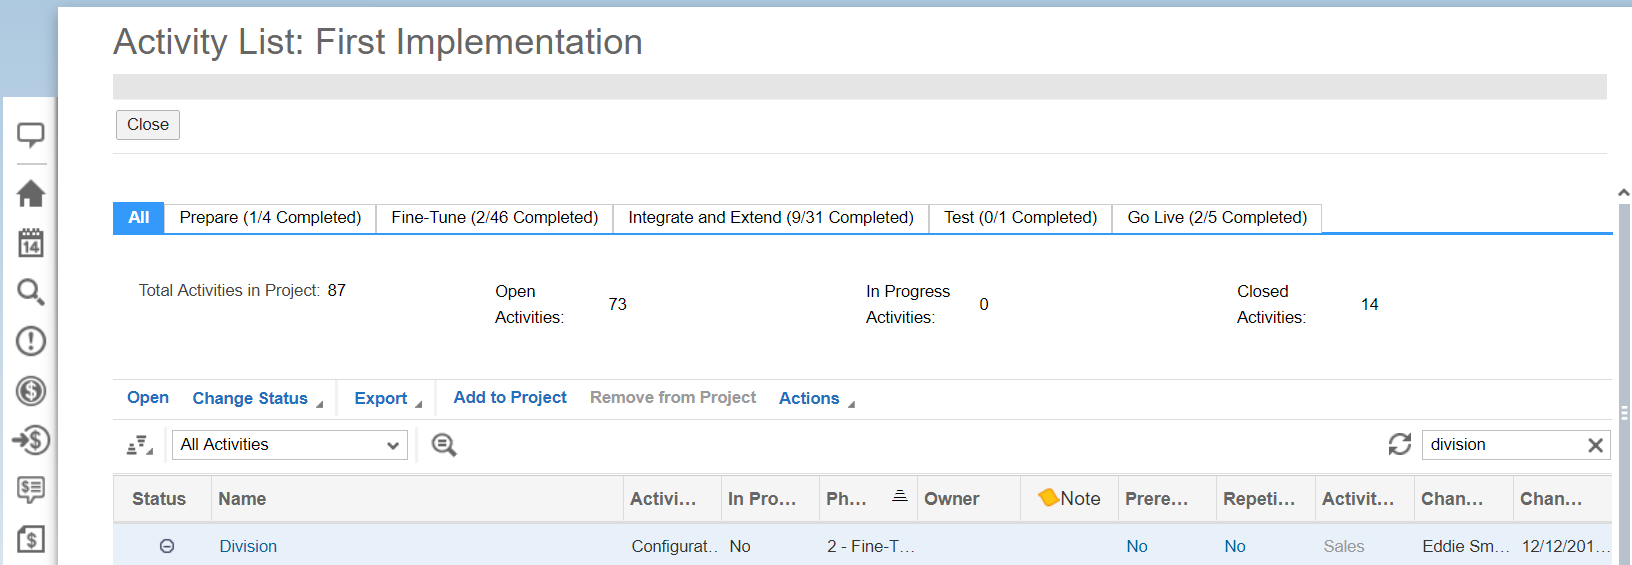Click Add to Project
Screen dimensions: 1632x565
pos(510,397)
